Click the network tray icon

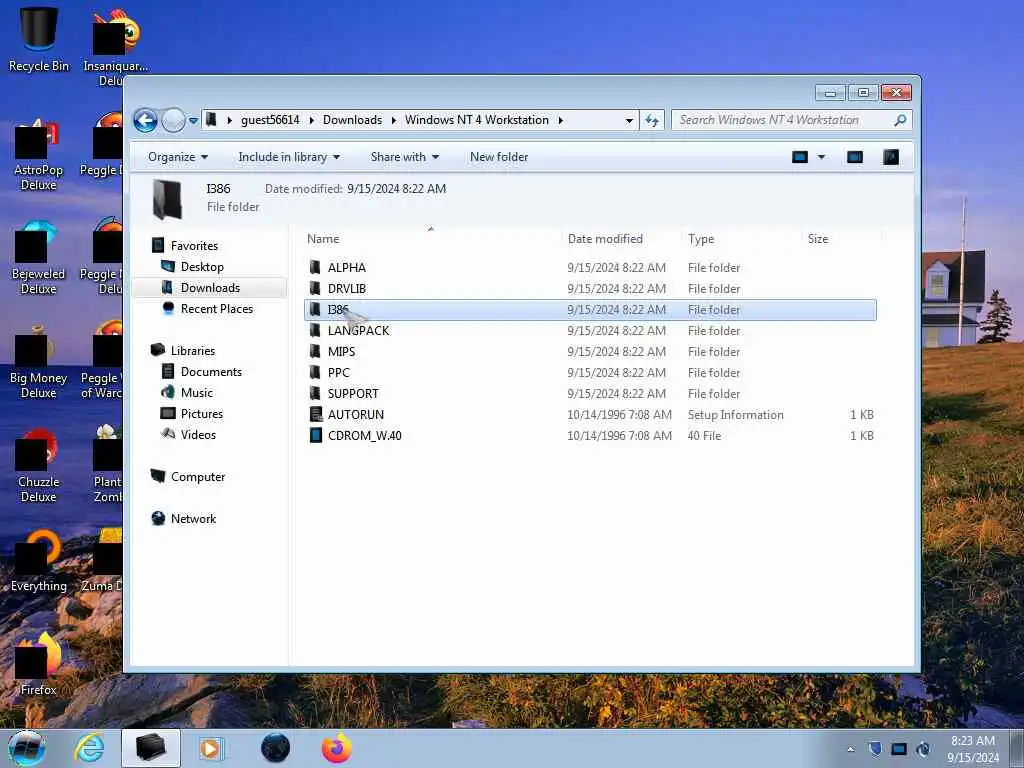pyautogui.click(x=899, y=749)
